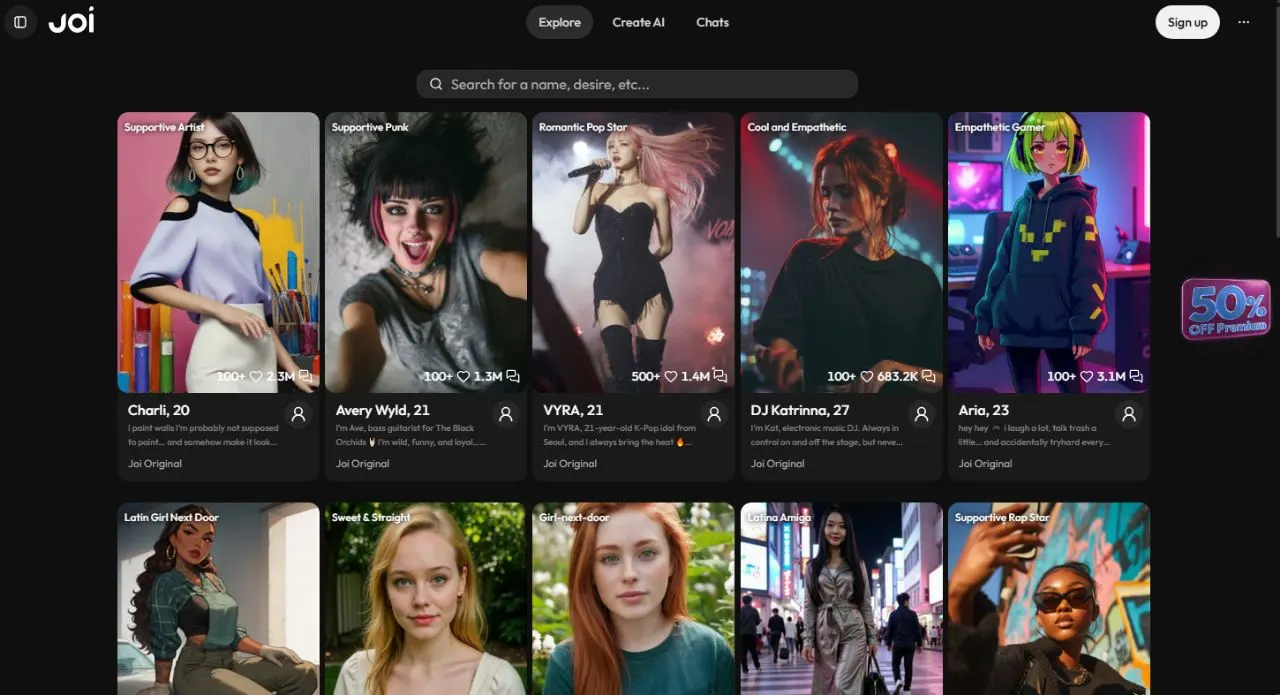
Task: Click the profile icon on VYRA's card
Action: [714, 414]
